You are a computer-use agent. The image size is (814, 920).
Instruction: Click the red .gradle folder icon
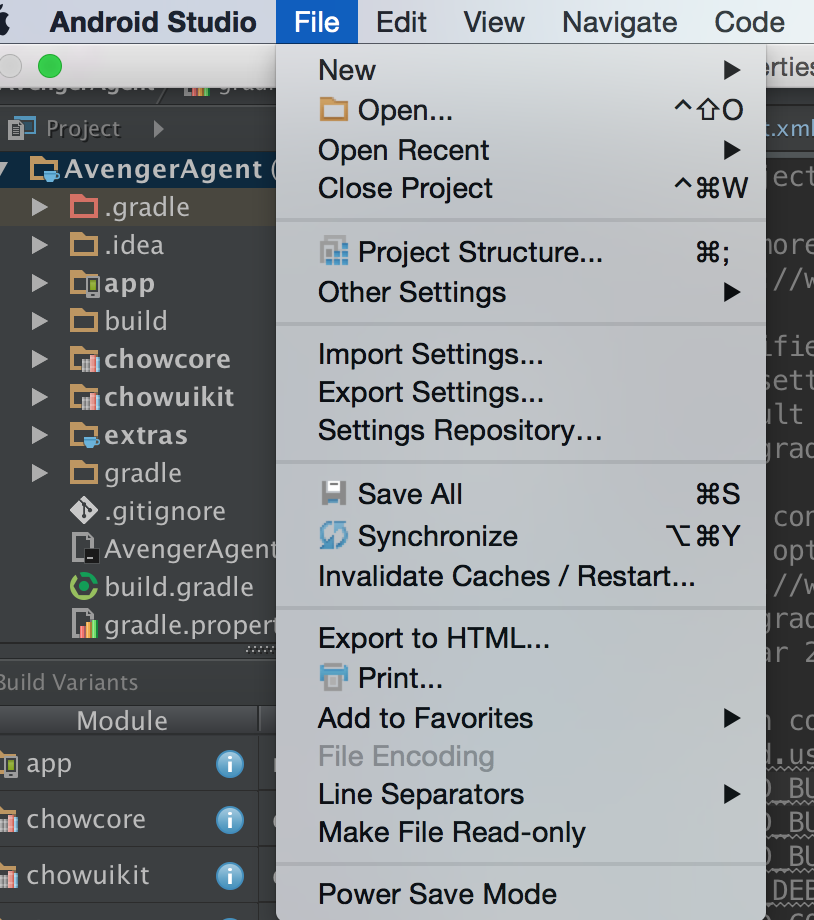[83, 207]
